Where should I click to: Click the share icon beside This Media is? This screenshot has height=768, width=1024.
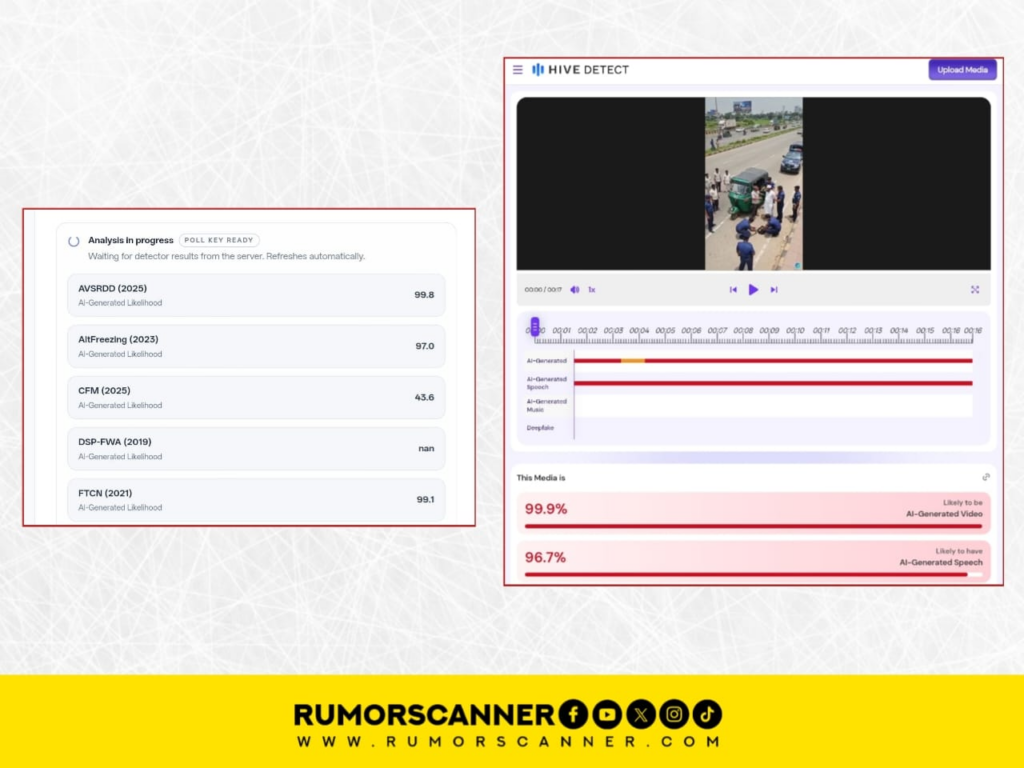(985, 477)
